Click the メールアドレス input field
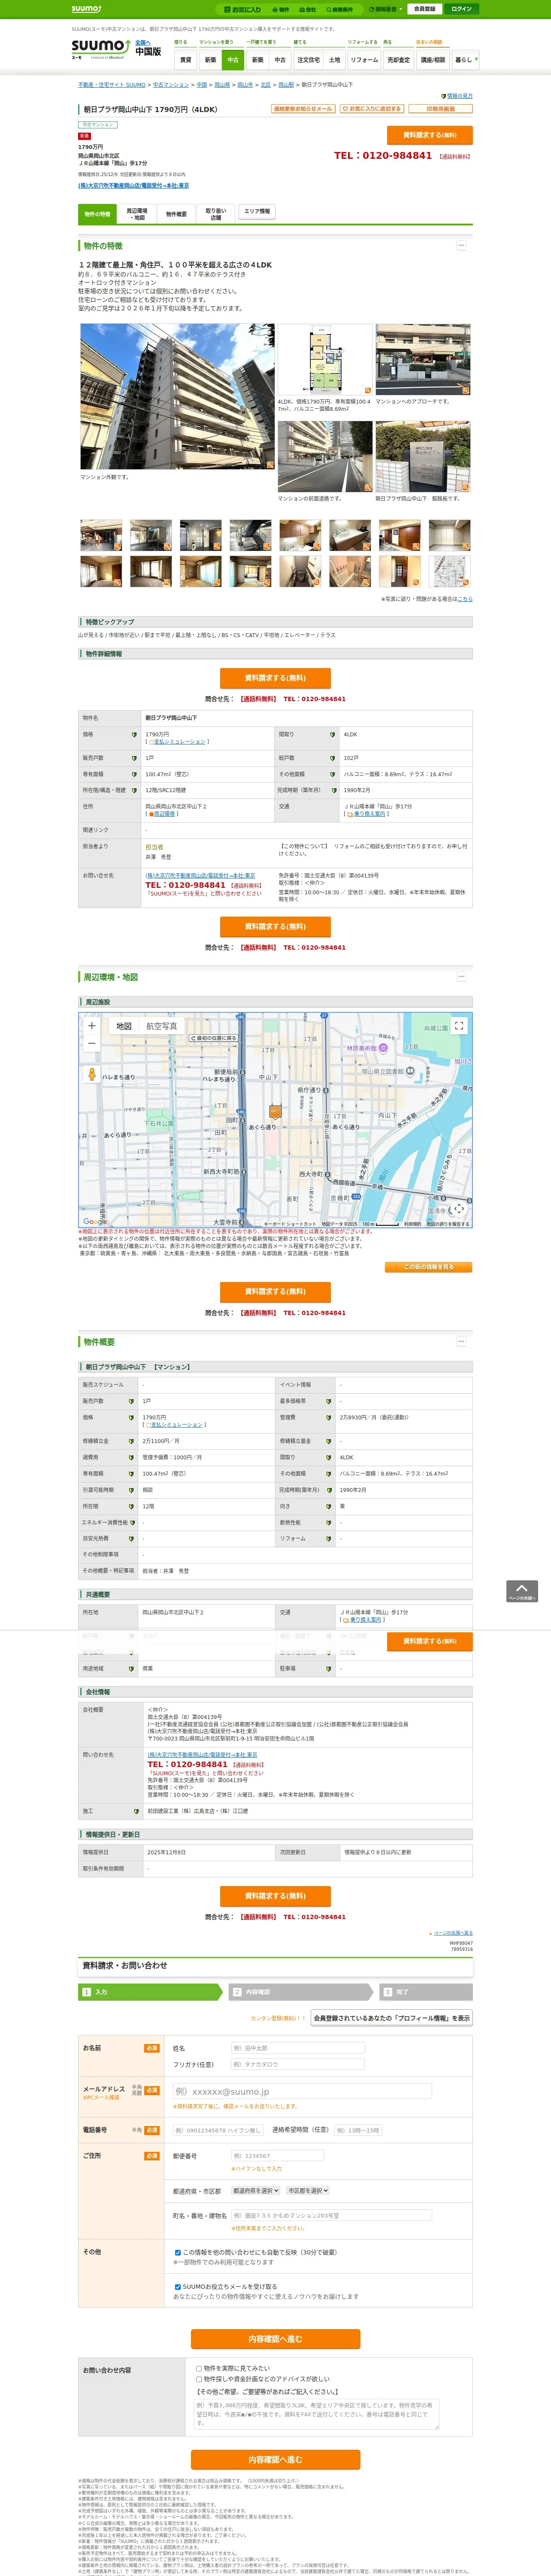The width and height of the screenshot is (551, 2576). point(302,2091)
